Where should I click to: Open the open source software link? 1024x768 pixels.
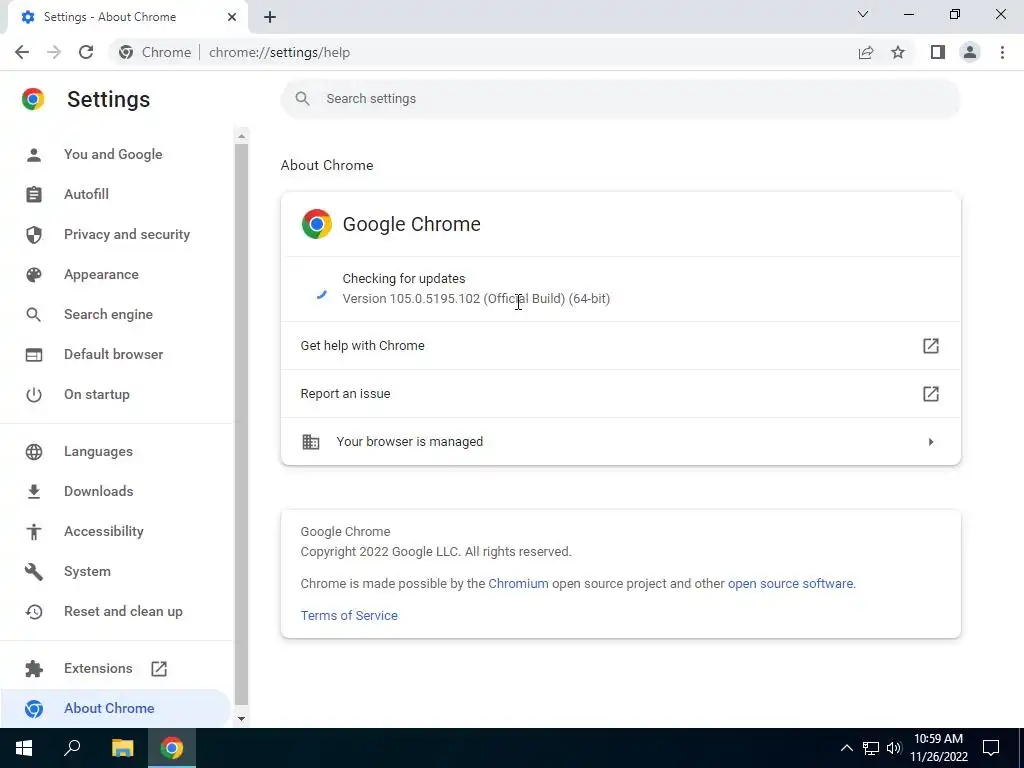click(x=790, y=583)
